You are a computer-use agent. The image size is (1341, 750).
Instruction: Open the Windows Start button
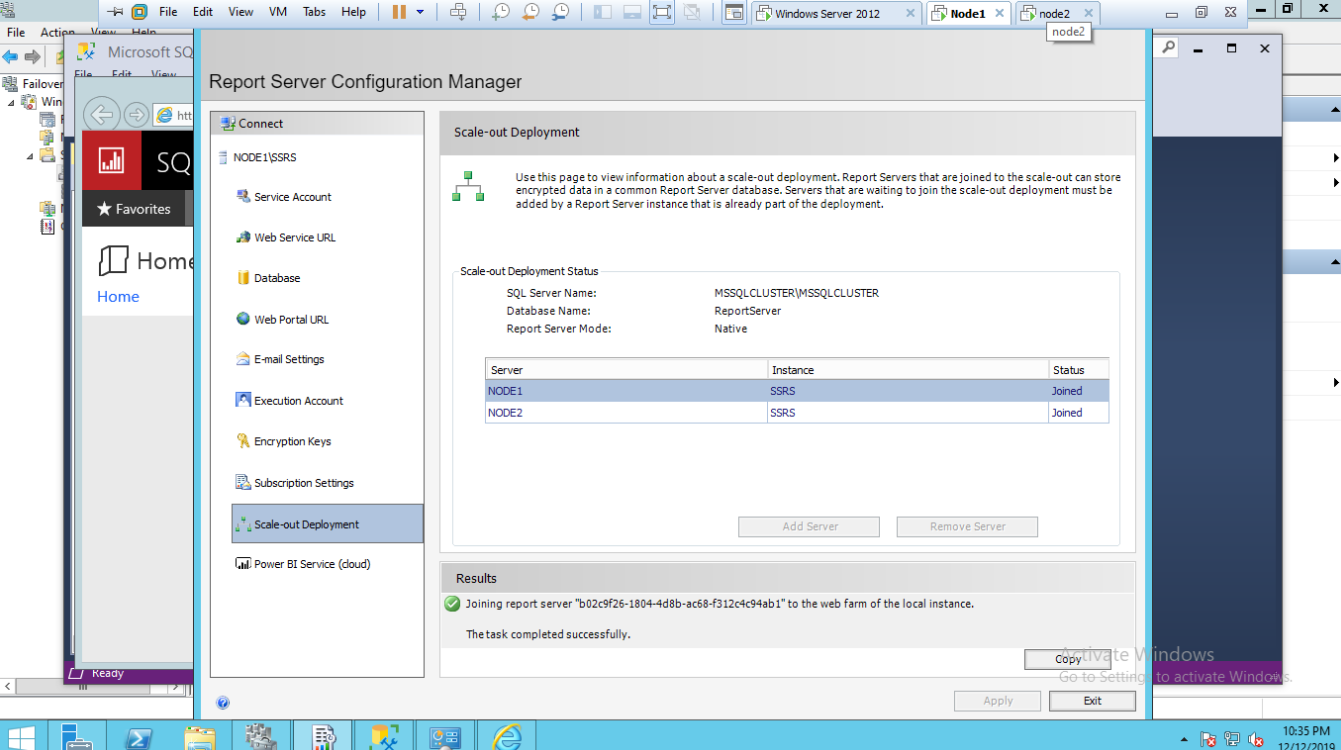tap(22, 737)
